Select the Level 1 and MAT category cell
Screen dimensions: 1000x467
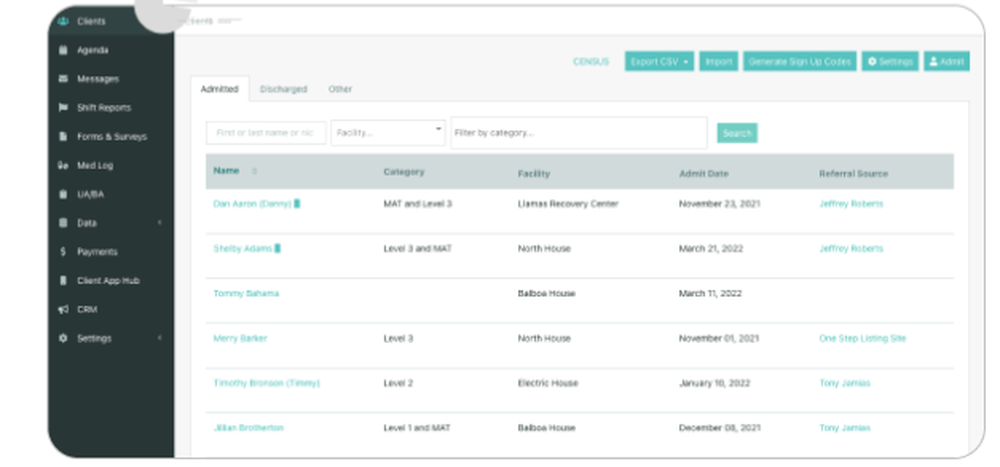[x=417, y=427]
